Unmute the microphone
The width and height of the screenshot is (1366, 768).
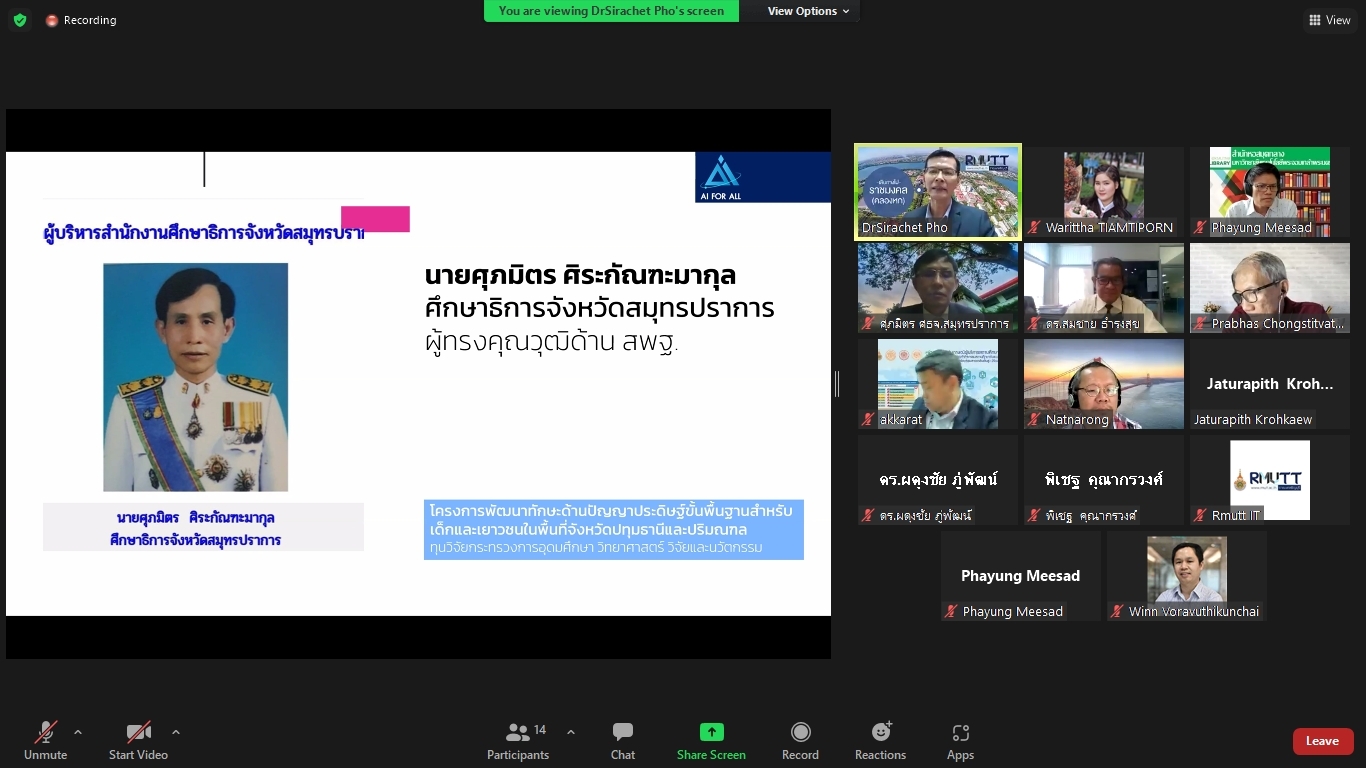(x=46, y=742)
